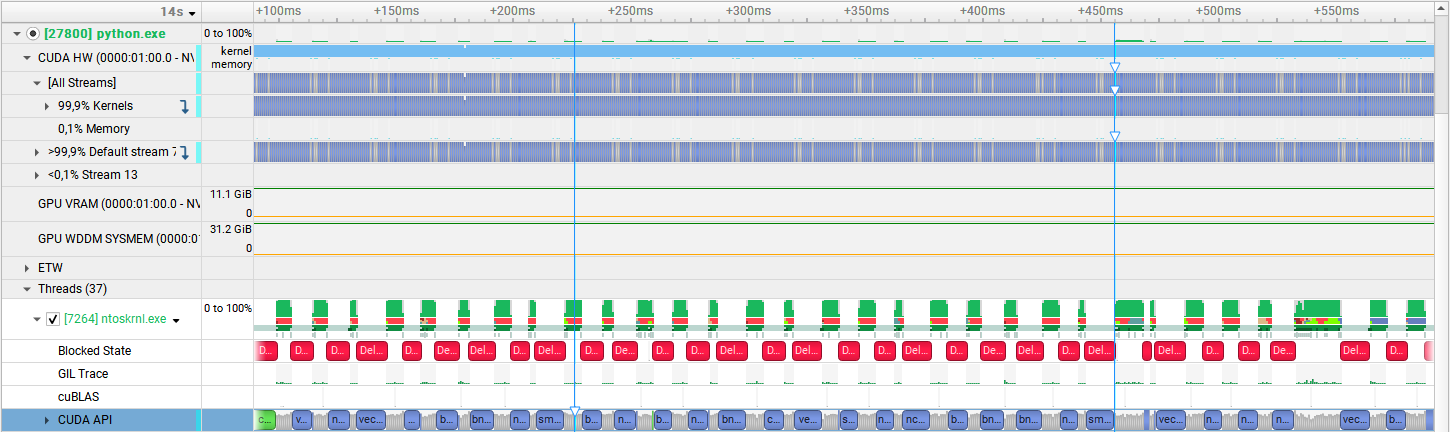Screen dimensions: 1450x432
Task: Click the blue arrow icon on Kernels row
Action: click(x=184, y=106)
